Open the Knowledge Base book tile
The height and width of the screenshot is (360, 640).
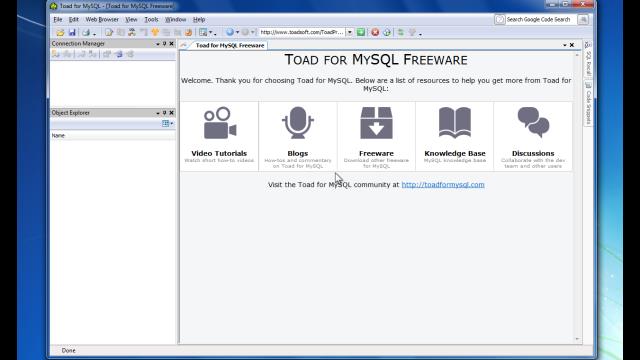pos(455,136)
